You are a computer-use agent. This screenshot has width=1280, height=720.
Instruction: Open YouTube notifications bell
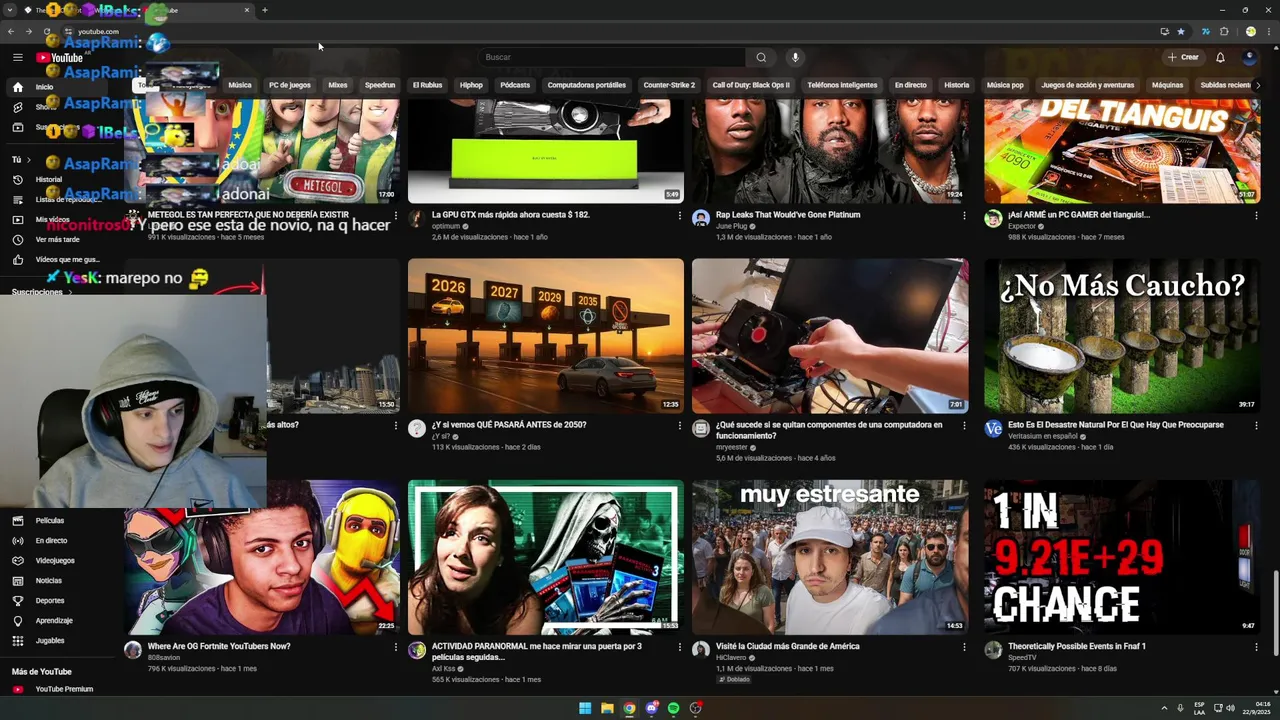pyautogui.click(x=1220, y=57)
